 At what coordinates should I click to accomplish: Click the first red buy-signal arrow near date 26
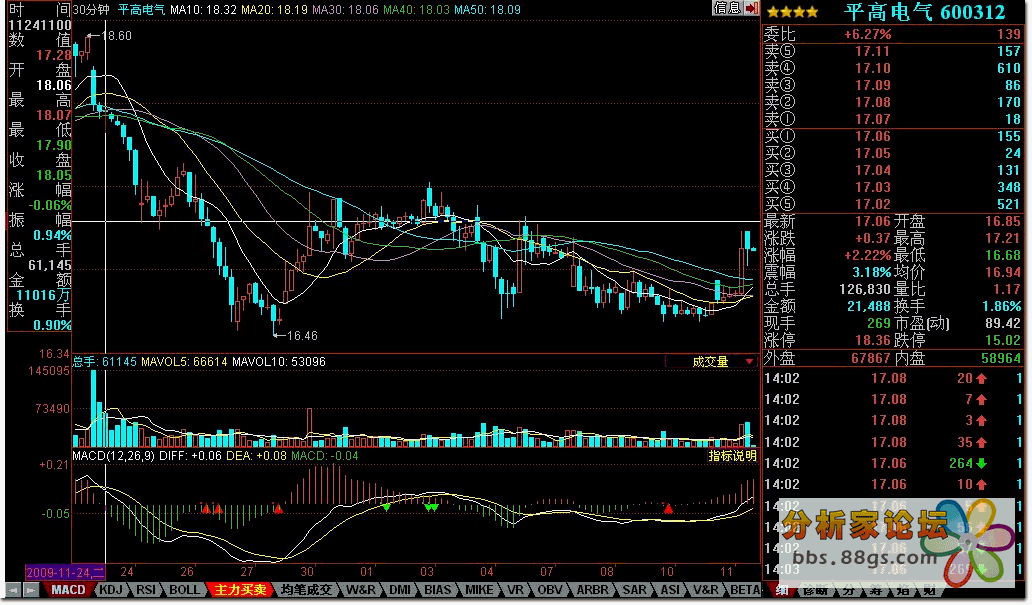click(x=207, y=508)
